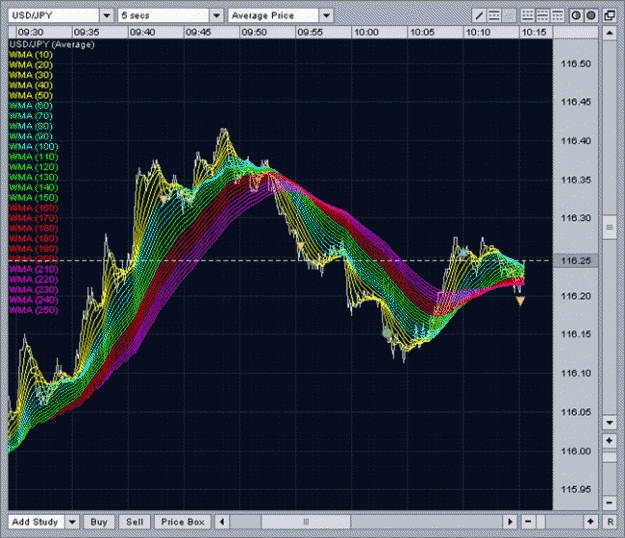This screenshot has width=625, height=538.
Task: Click the USD/JPY symbol field
Action: tap(54, 16)
